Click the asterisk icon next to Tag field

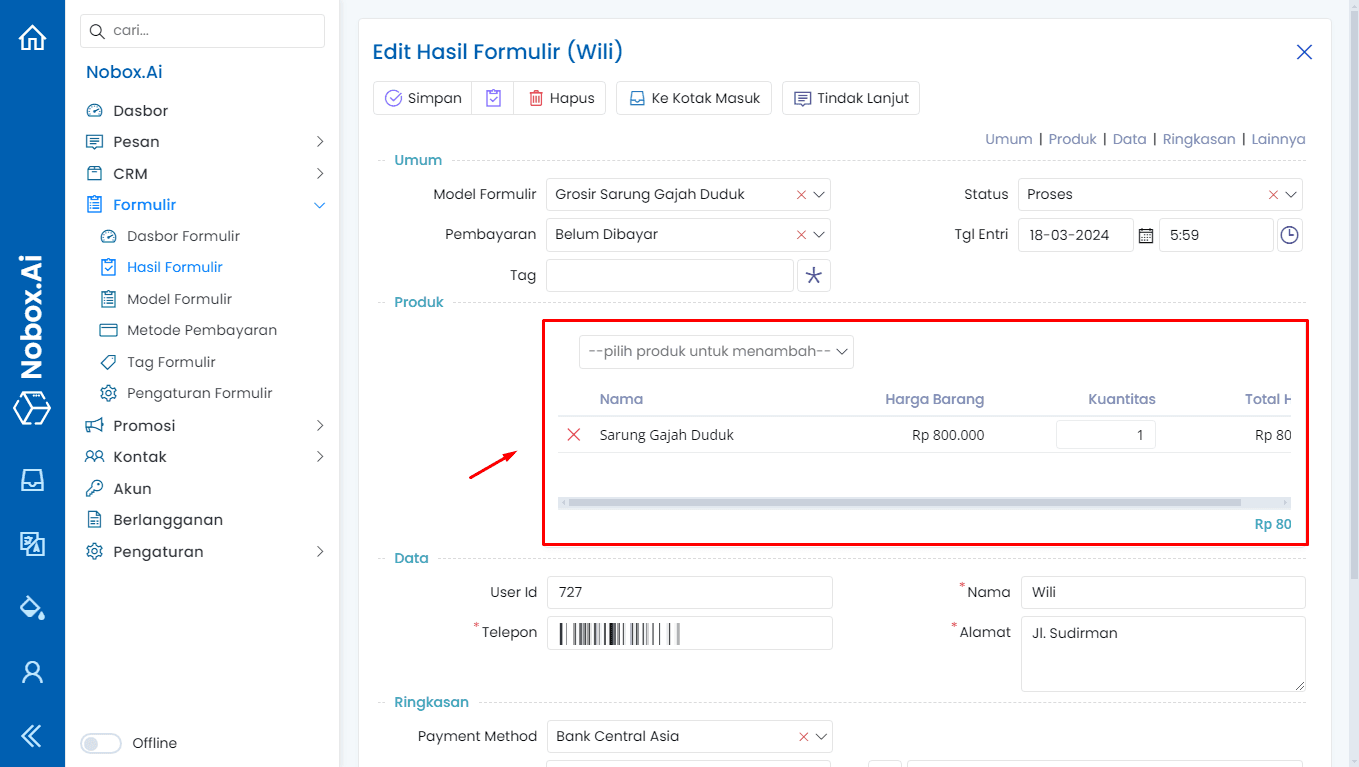pyautogui.click(x=813, y=275)
